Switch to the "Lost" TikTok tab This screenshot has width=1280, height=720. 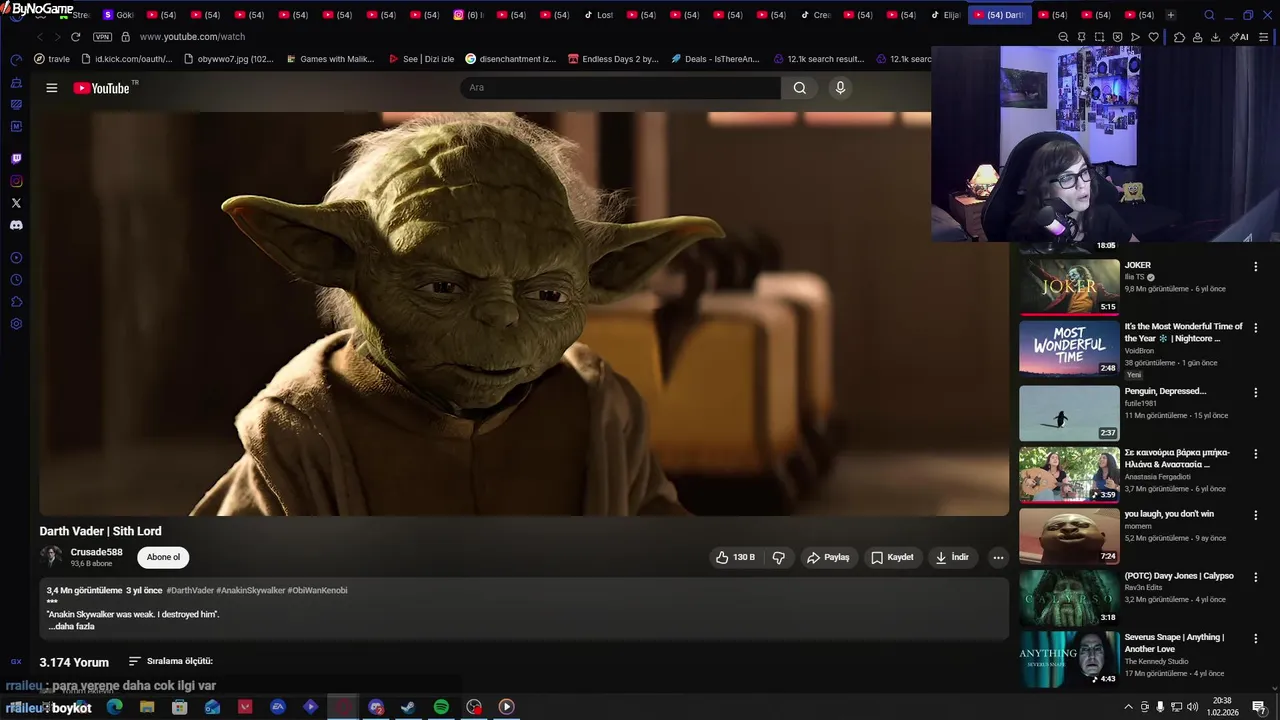click(599, 15)
